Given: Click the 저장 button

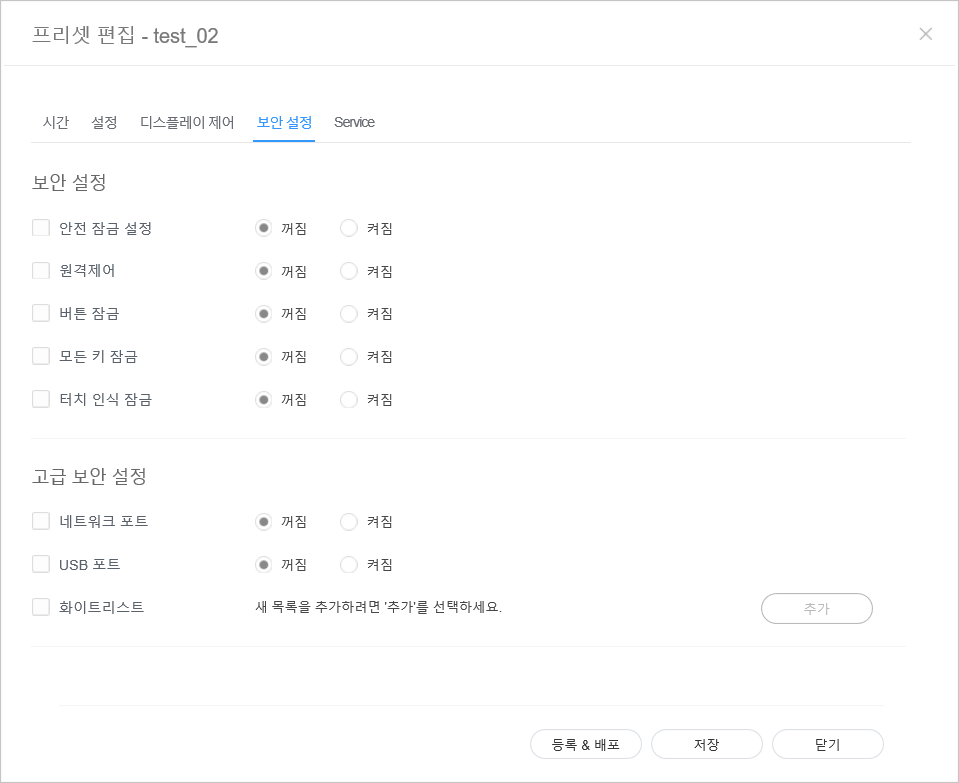Looking at the screenshot, I should [706, 745].
